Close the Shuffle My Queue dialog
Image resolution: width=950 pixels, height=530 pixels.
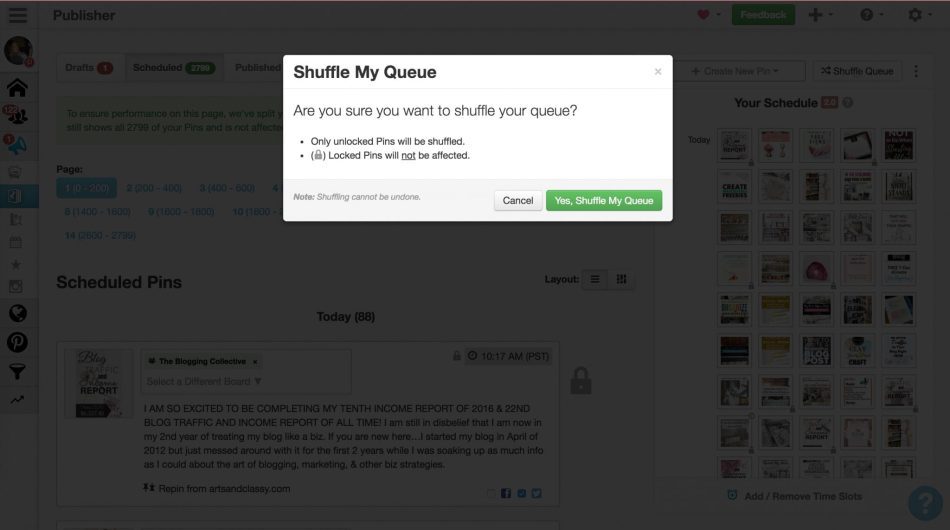[x=657, y=72]
